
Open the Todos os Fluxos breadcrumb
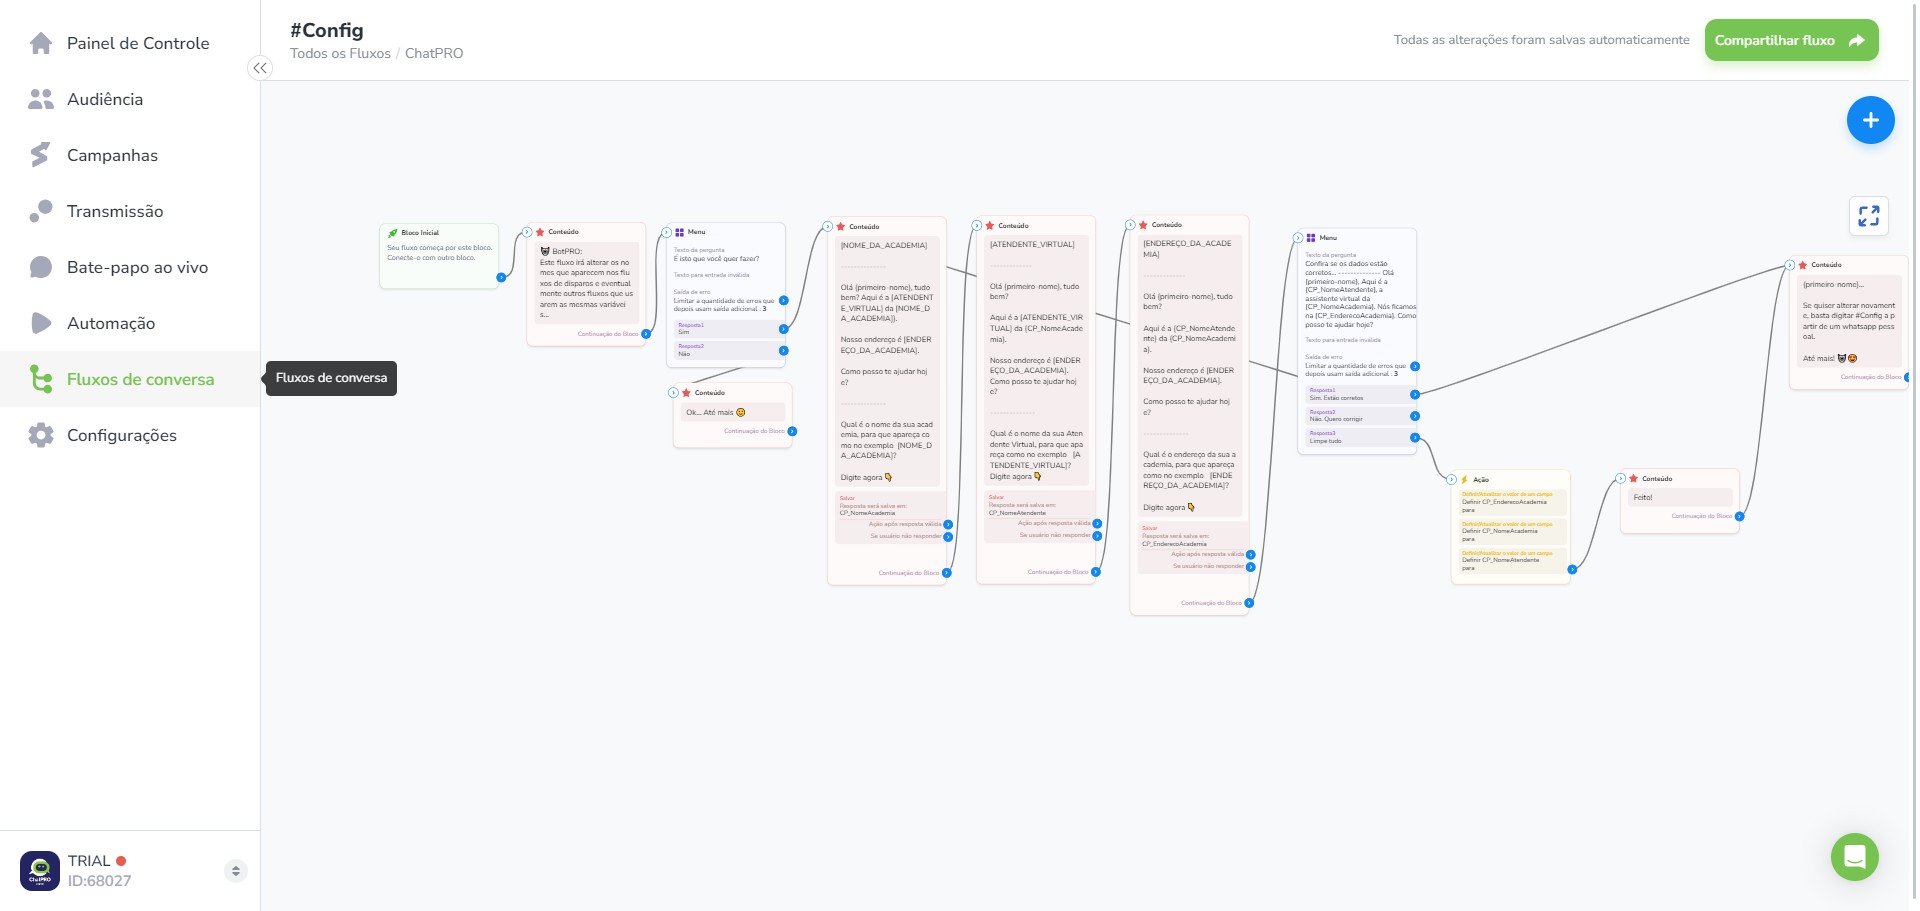(x=340, y=53)
